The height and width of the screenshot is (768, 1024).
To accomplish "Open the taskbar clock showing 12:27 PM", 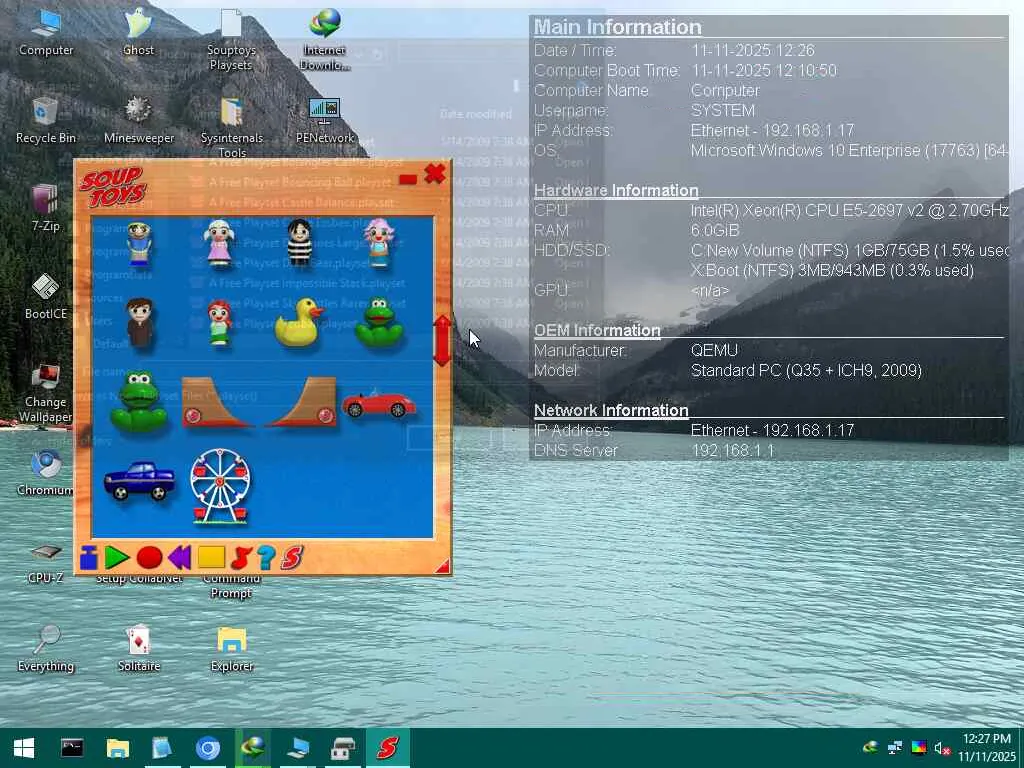I will (x=987, y=748).
